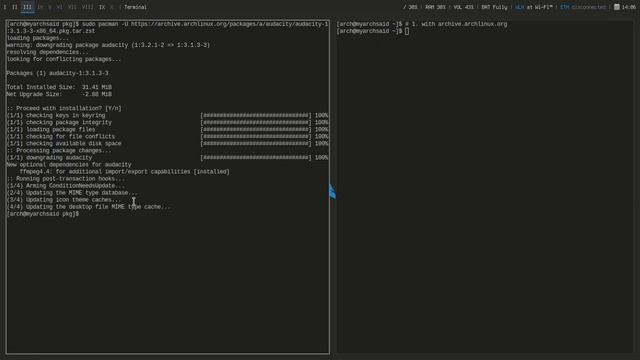Switch to workspace VIII
640x360 pixels.
87,7
